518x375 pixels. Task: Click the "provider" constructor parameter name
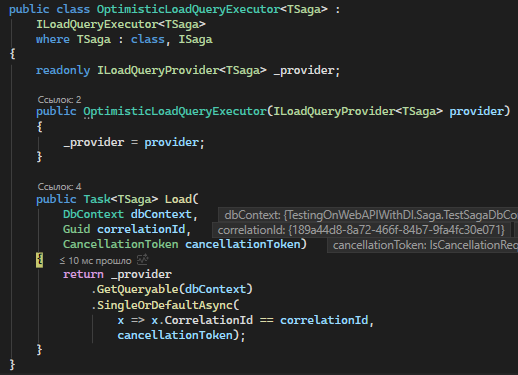pos(476,111)
